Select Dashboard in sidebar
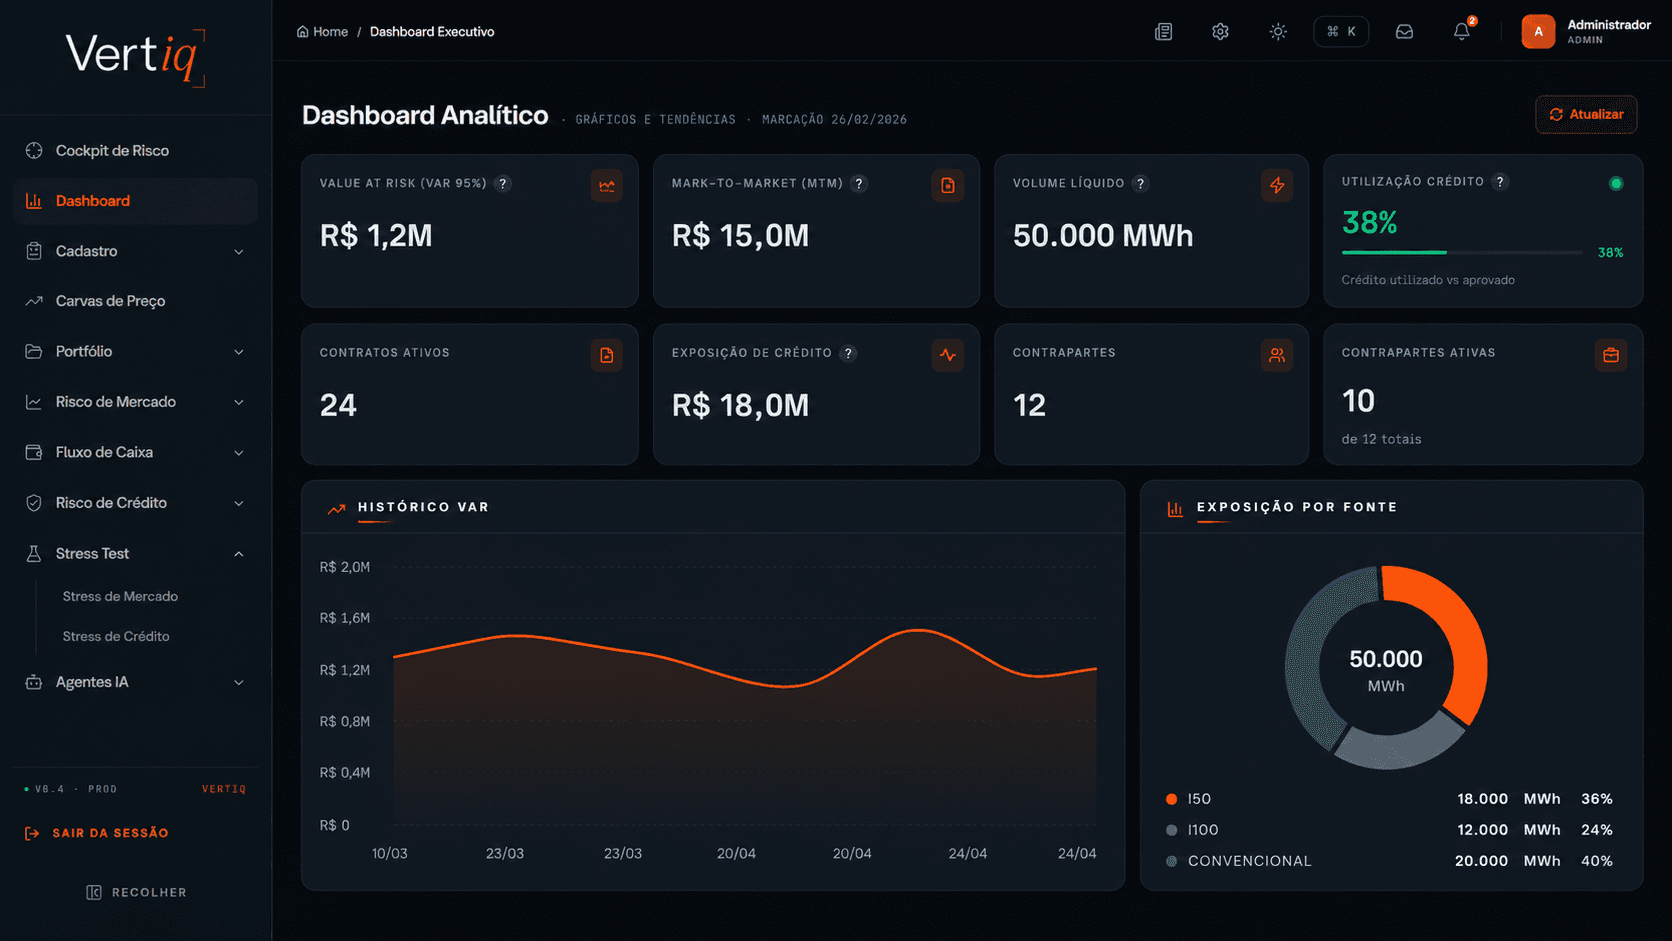This screenshot has width=1672, height=941. coord(135,201)
